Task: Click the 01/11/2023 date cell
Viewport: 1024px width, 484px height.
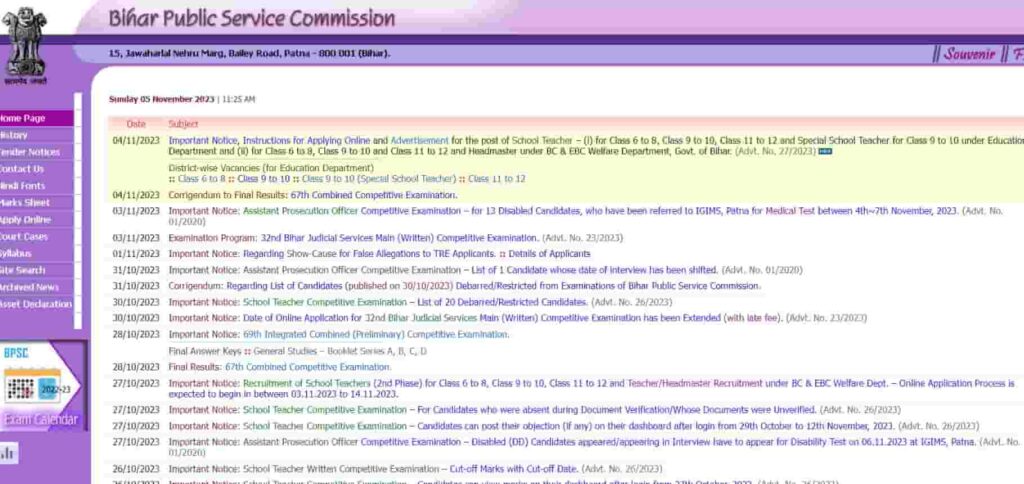Action: (136, 254)
